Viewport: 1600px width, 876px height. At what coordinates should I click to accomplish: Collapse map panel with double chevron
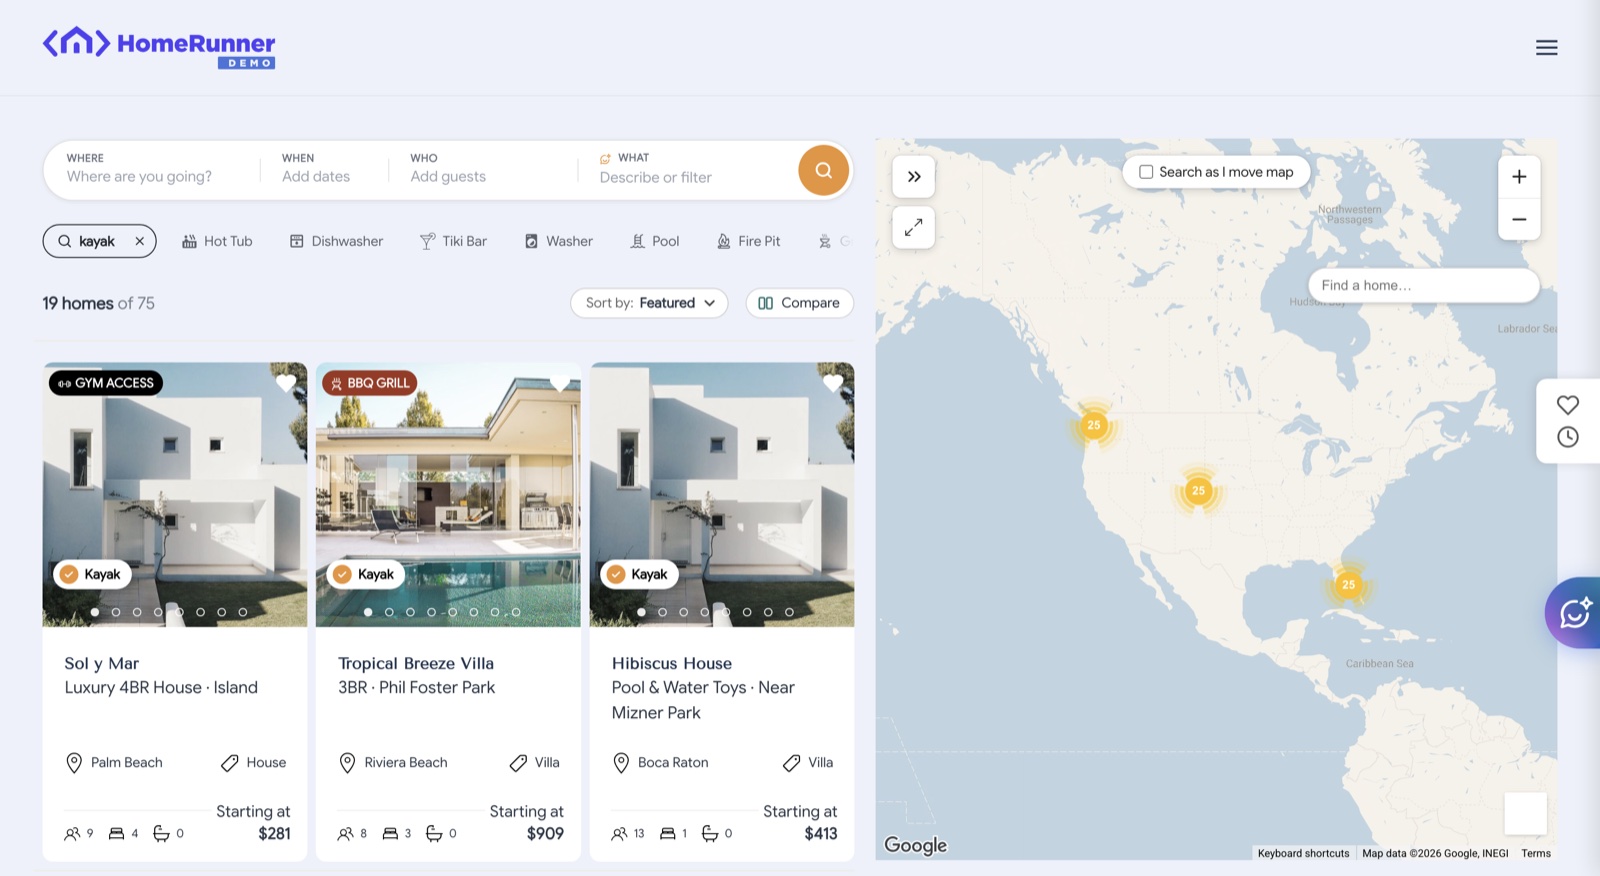click(x=913, y=177)
